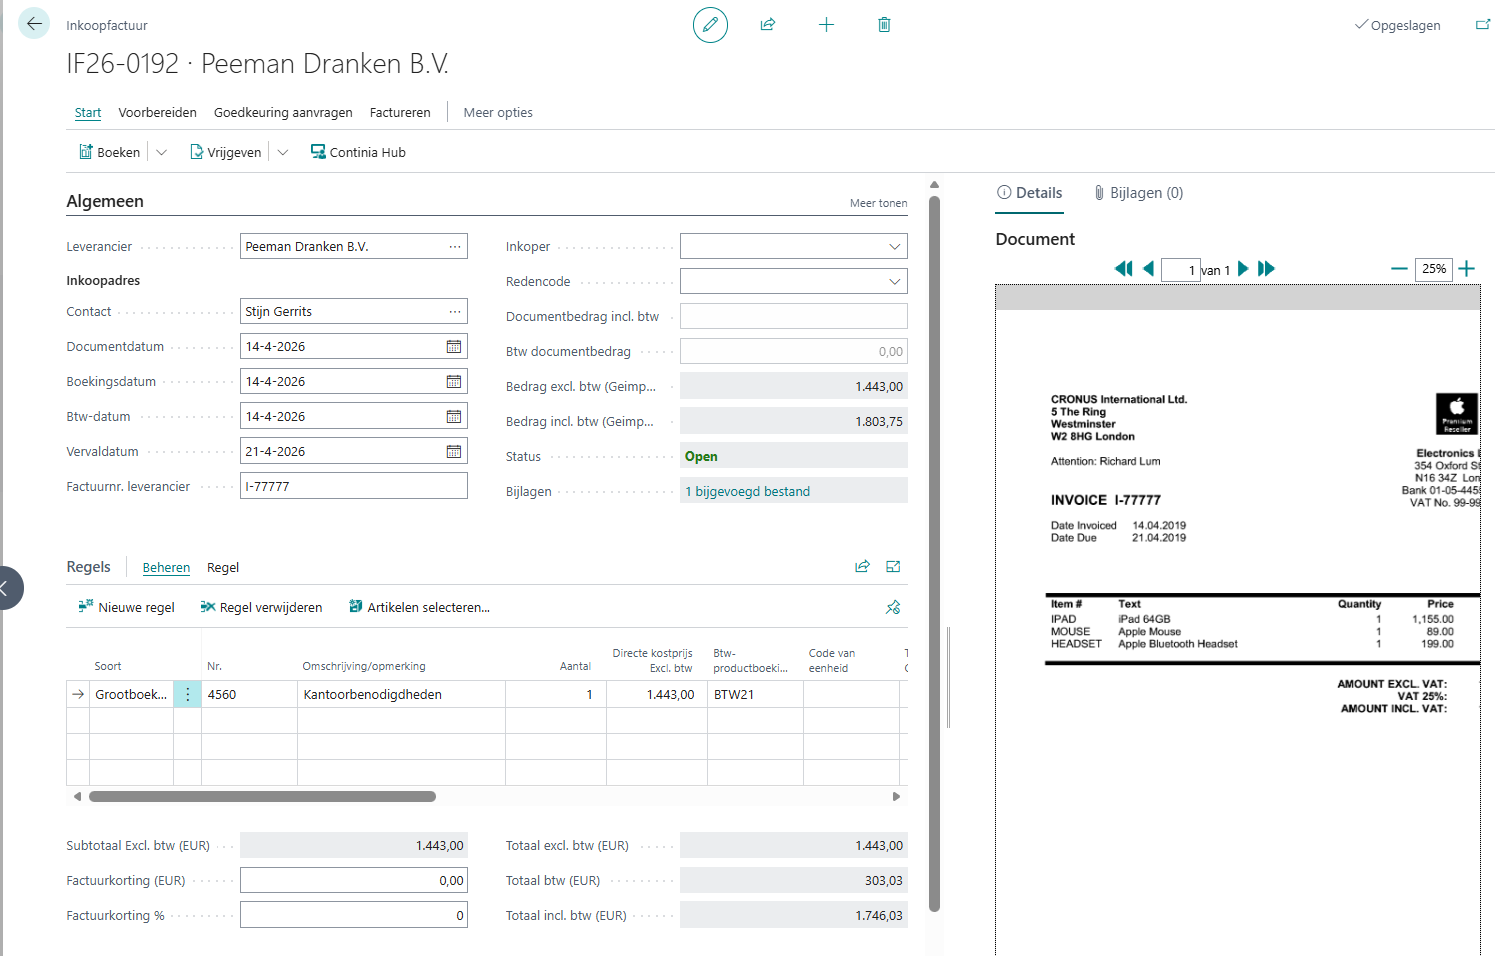This screenshot has height=956, width=1495.
Task: Go to next document page
Action: click(1243, 269)
